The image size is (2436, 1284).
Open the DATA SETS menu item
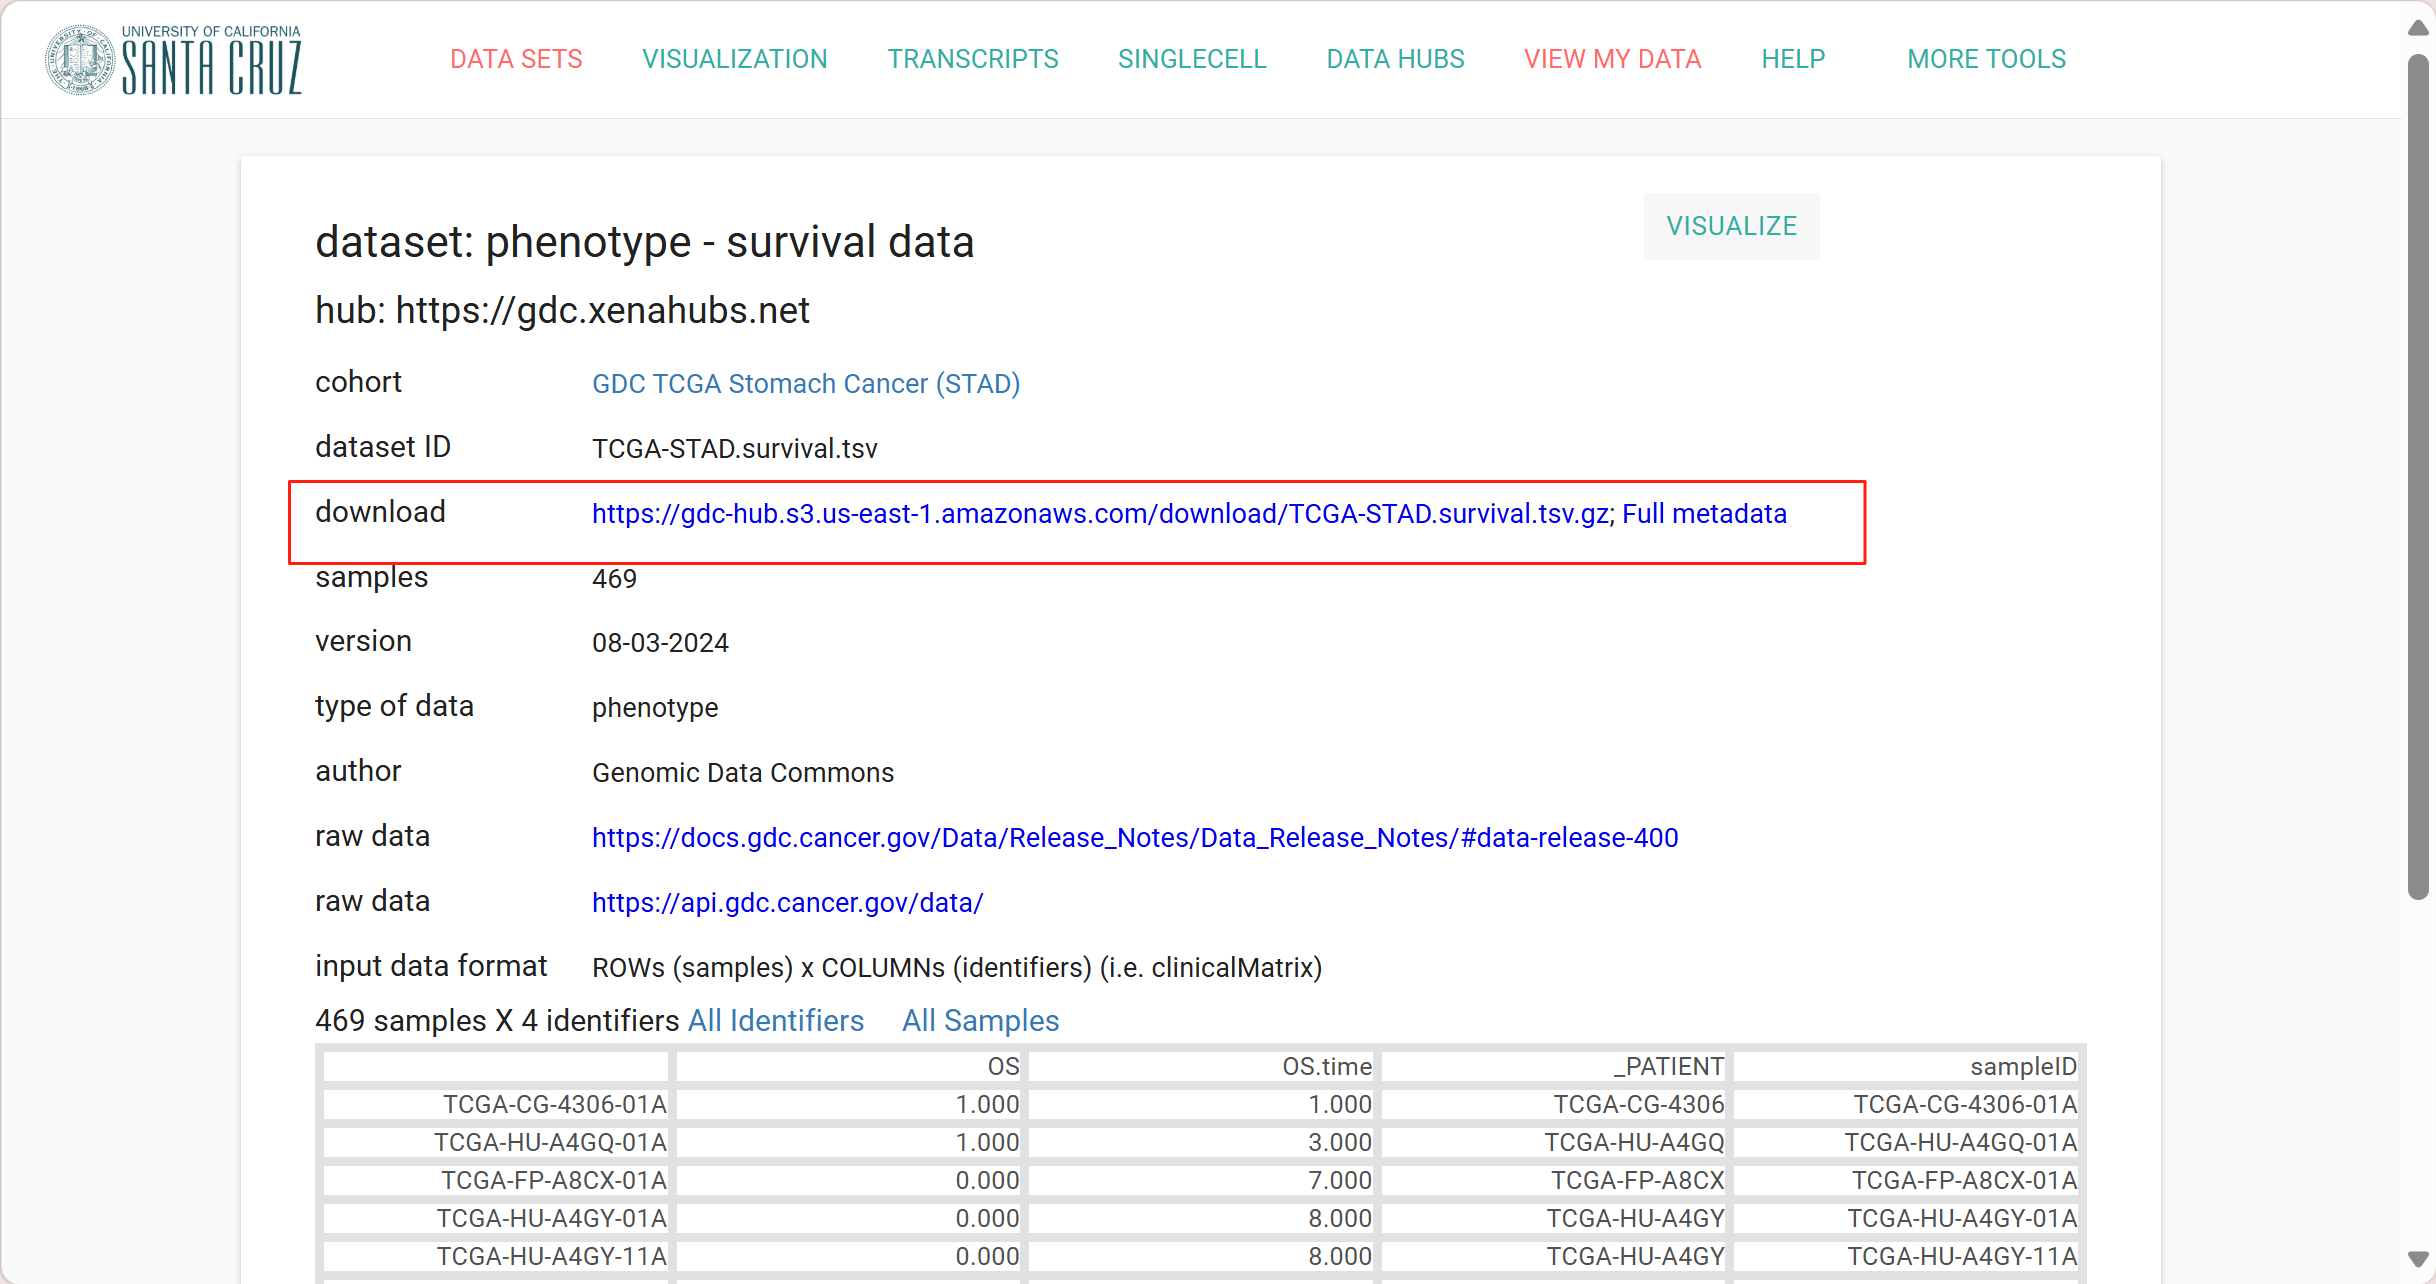pos(516,59)
